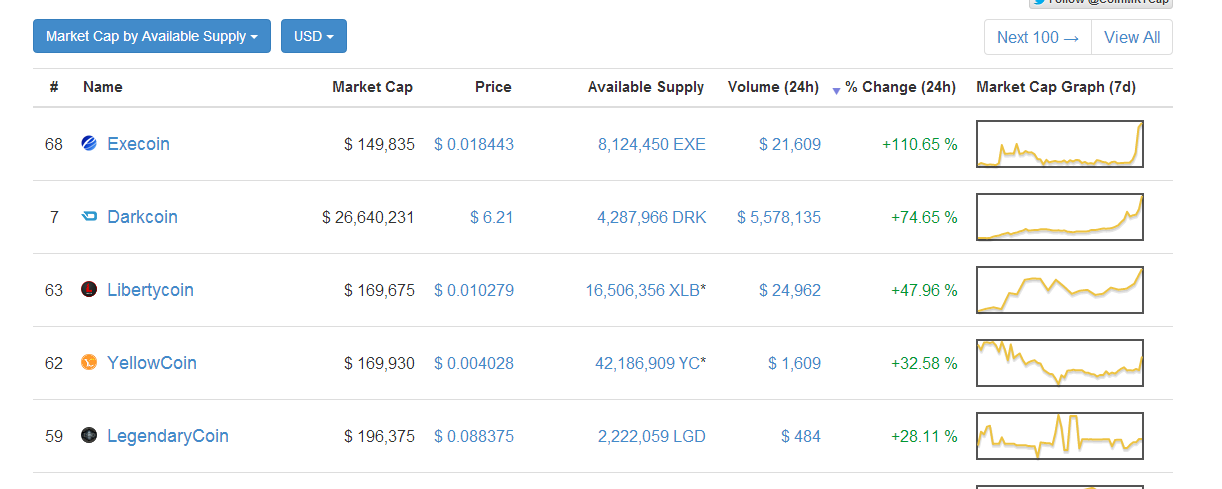This screenshot has width=1222, height=489.
Task: Sort by Volume (24h) column header
Action: pos(774,87)
